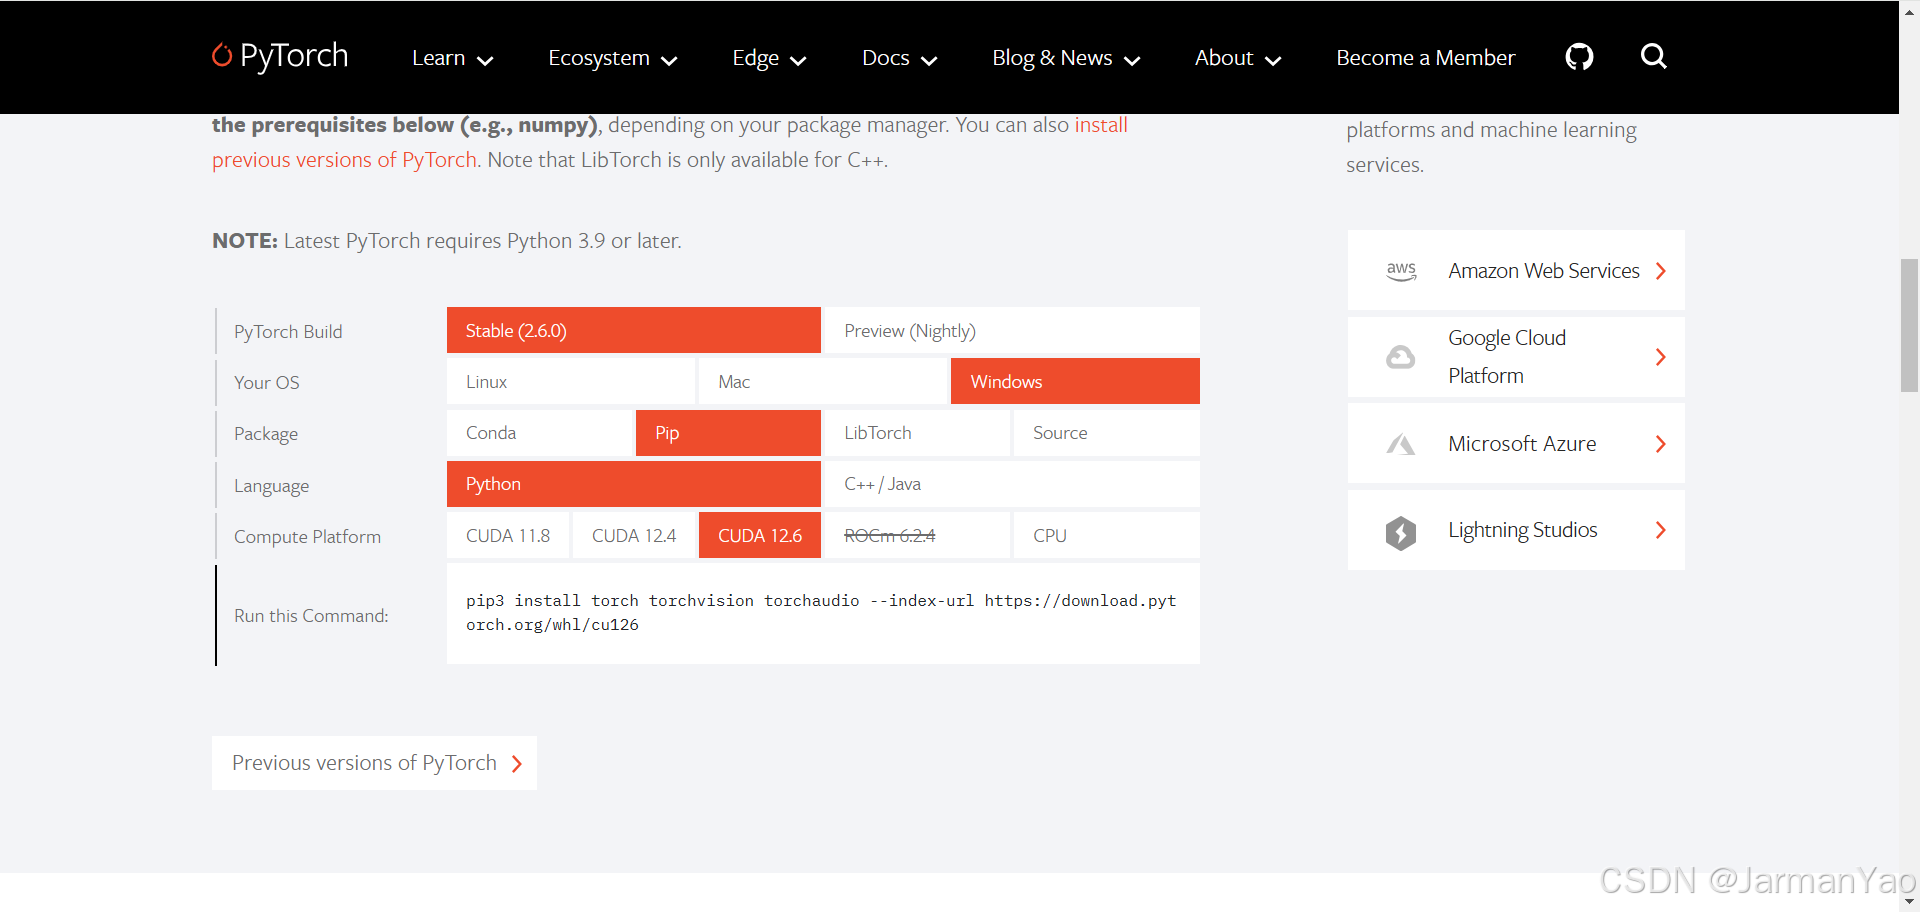Select the Source package option
The height and width of the screenshot is (912, 1920).
pos(1106,433)
